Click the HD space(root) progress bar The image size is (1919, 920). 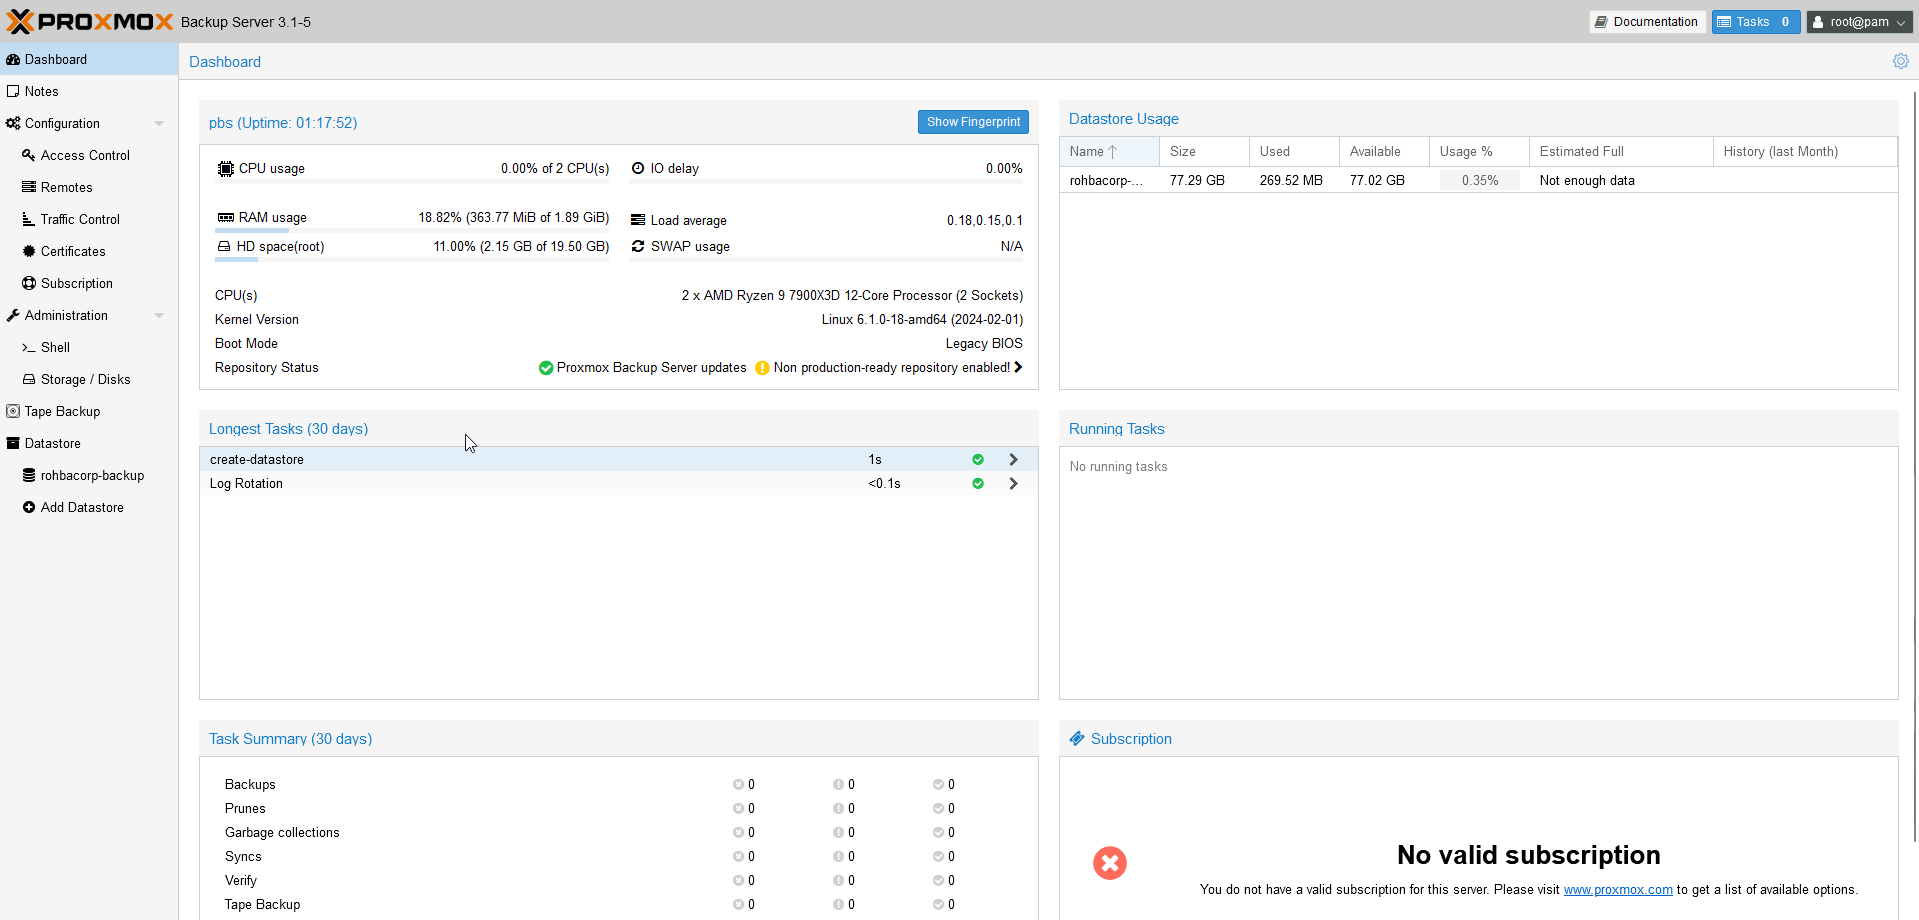coord(412,260)
